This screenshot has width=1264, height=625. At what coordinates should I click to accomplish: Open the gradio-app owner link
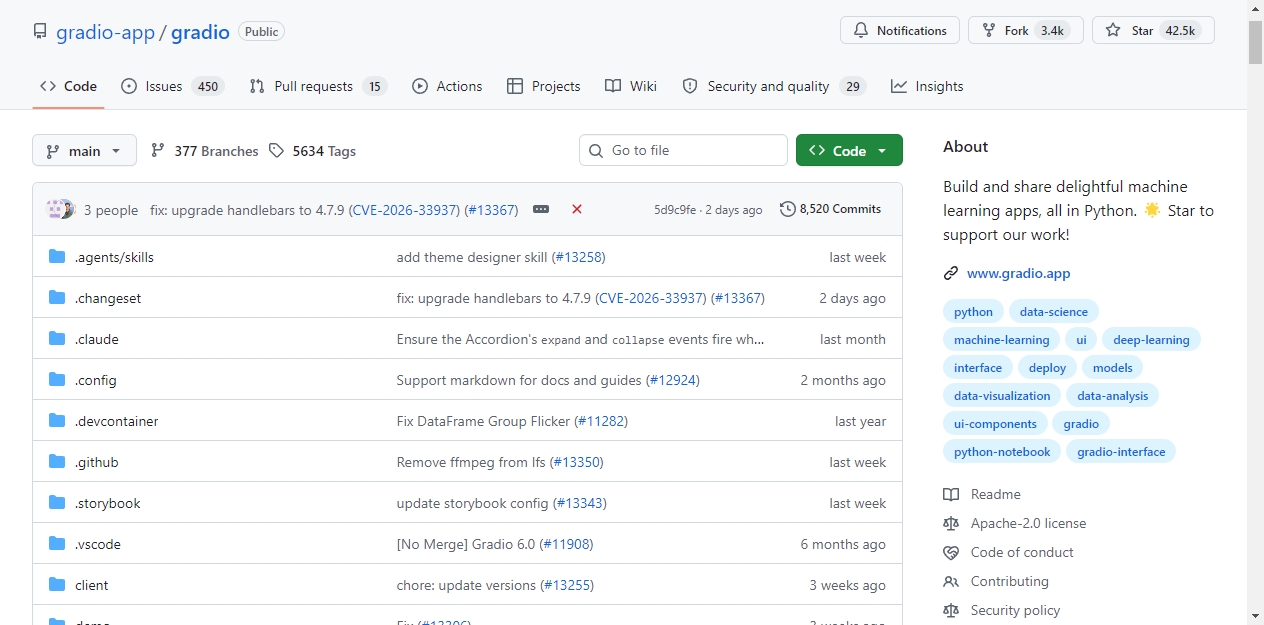point(105,32)
